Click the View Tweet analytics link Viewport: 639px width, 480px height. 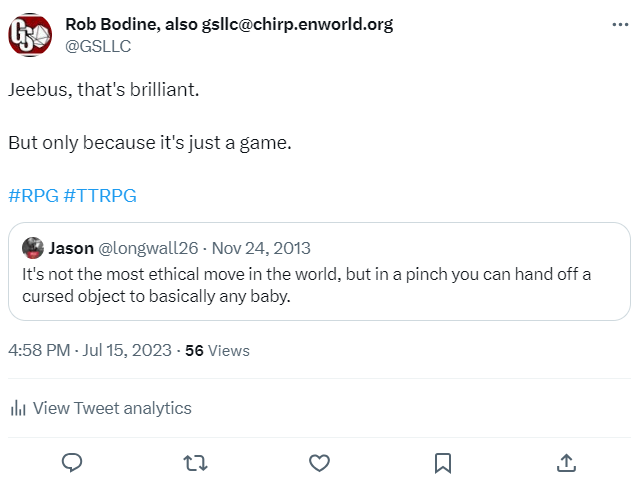(112, 408)
